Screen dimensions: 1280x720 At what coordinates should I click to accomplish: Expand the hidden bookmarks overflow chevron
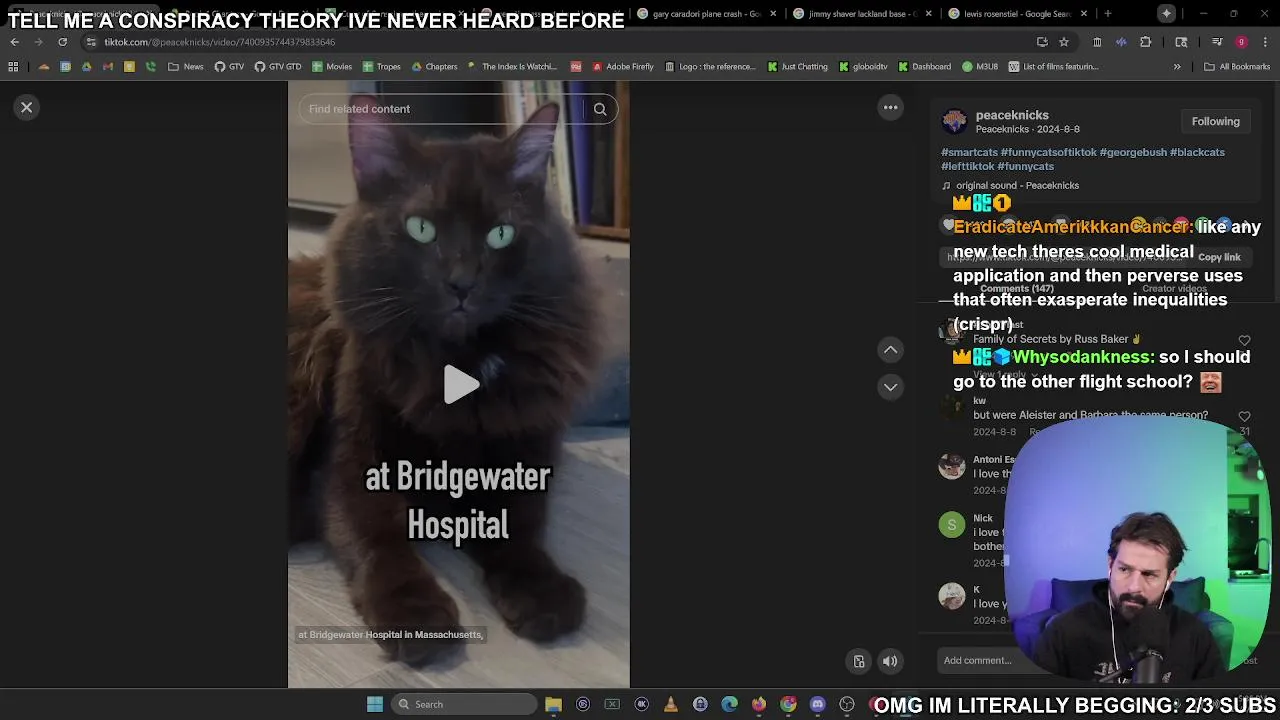(x=1177, y=67)
